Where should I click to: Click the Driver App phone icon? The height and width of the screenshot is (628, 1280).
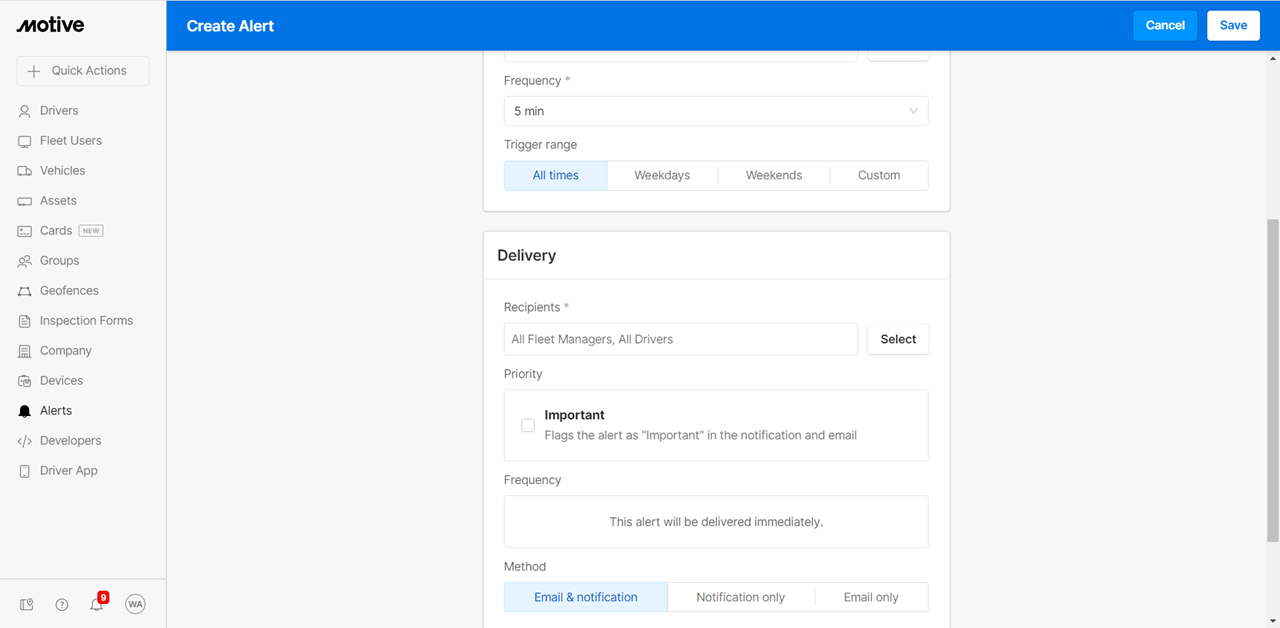click(25, 471)
